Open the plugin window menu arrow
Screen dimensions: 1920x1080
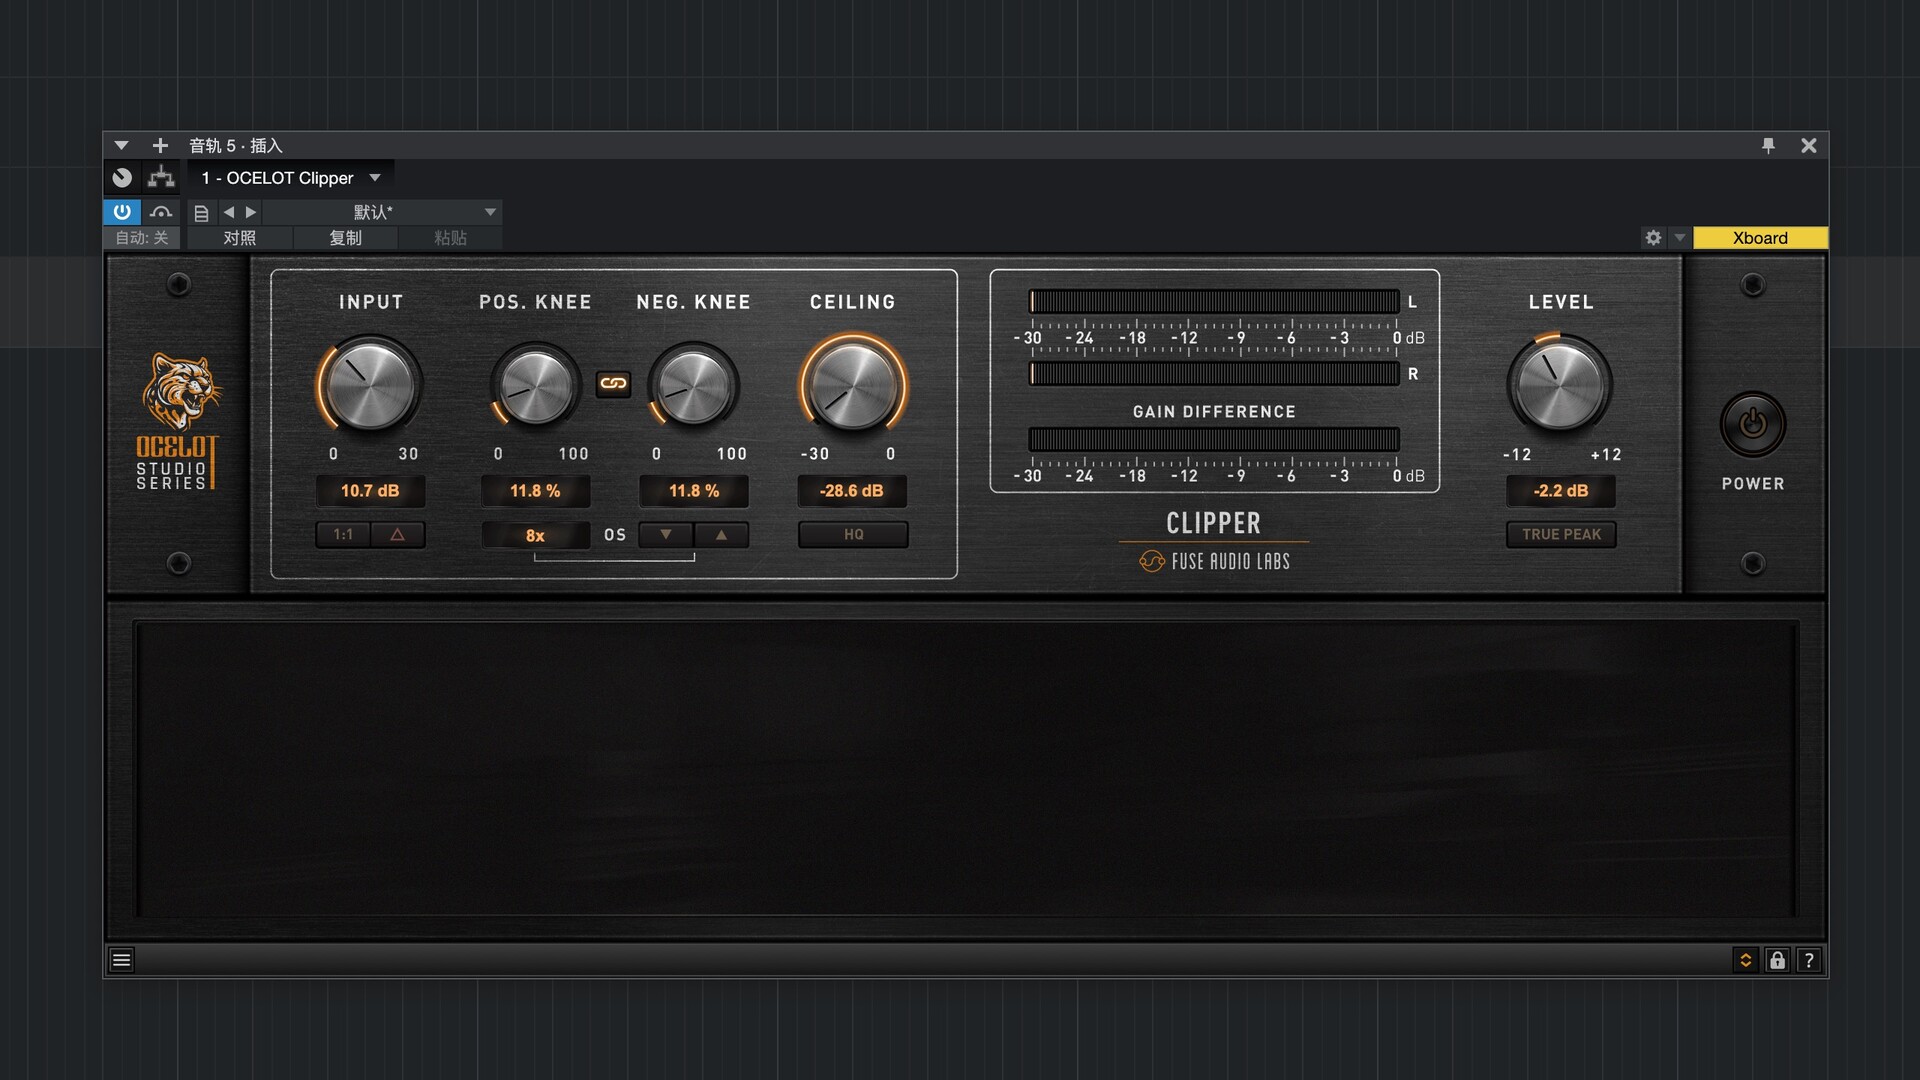(121, 146)
